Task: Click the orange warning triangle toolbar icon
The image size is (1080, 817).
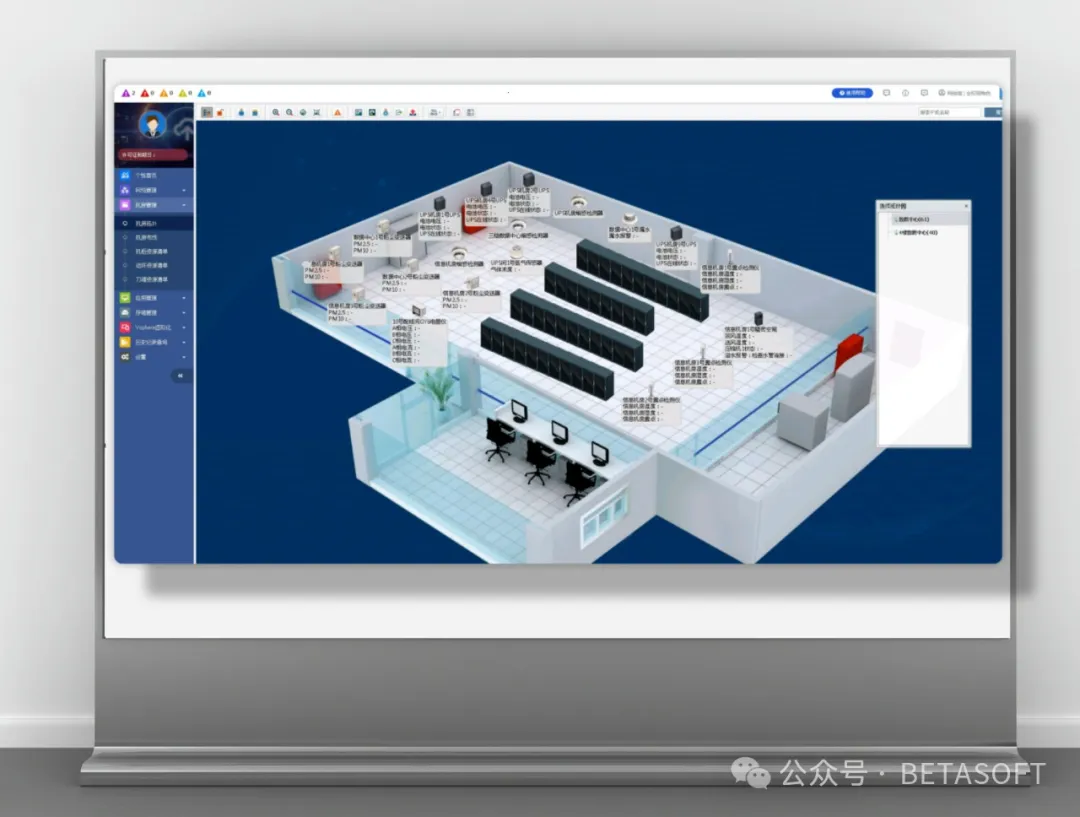Action: [x=338, y=112]
